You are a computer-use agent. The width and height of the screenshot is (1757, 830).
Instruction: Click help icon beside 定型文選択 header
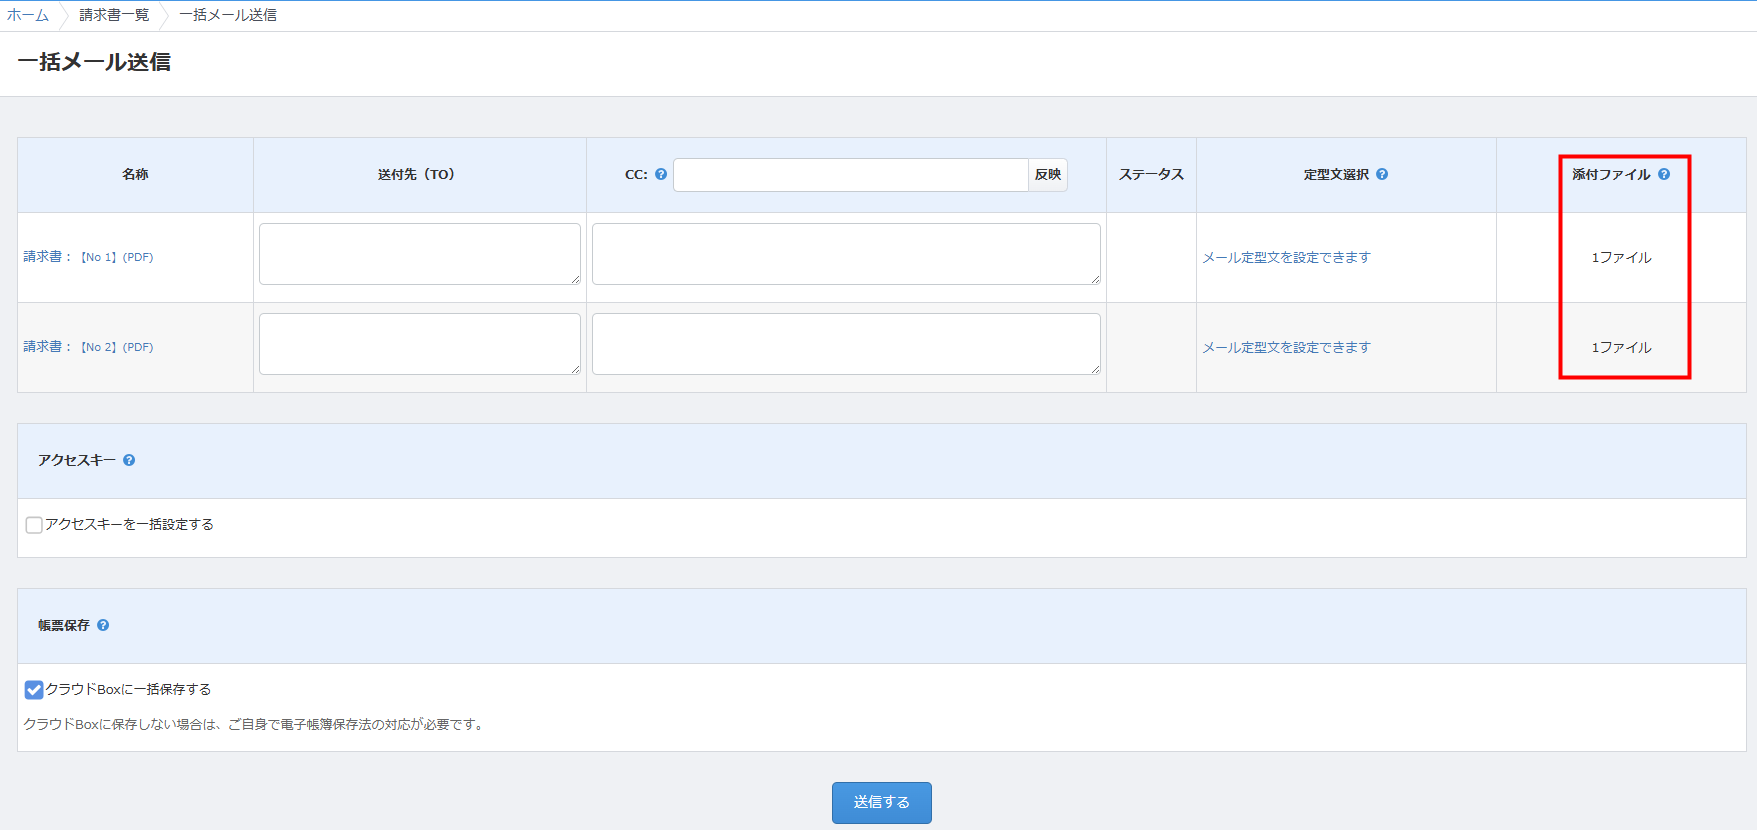(1382, 174)
